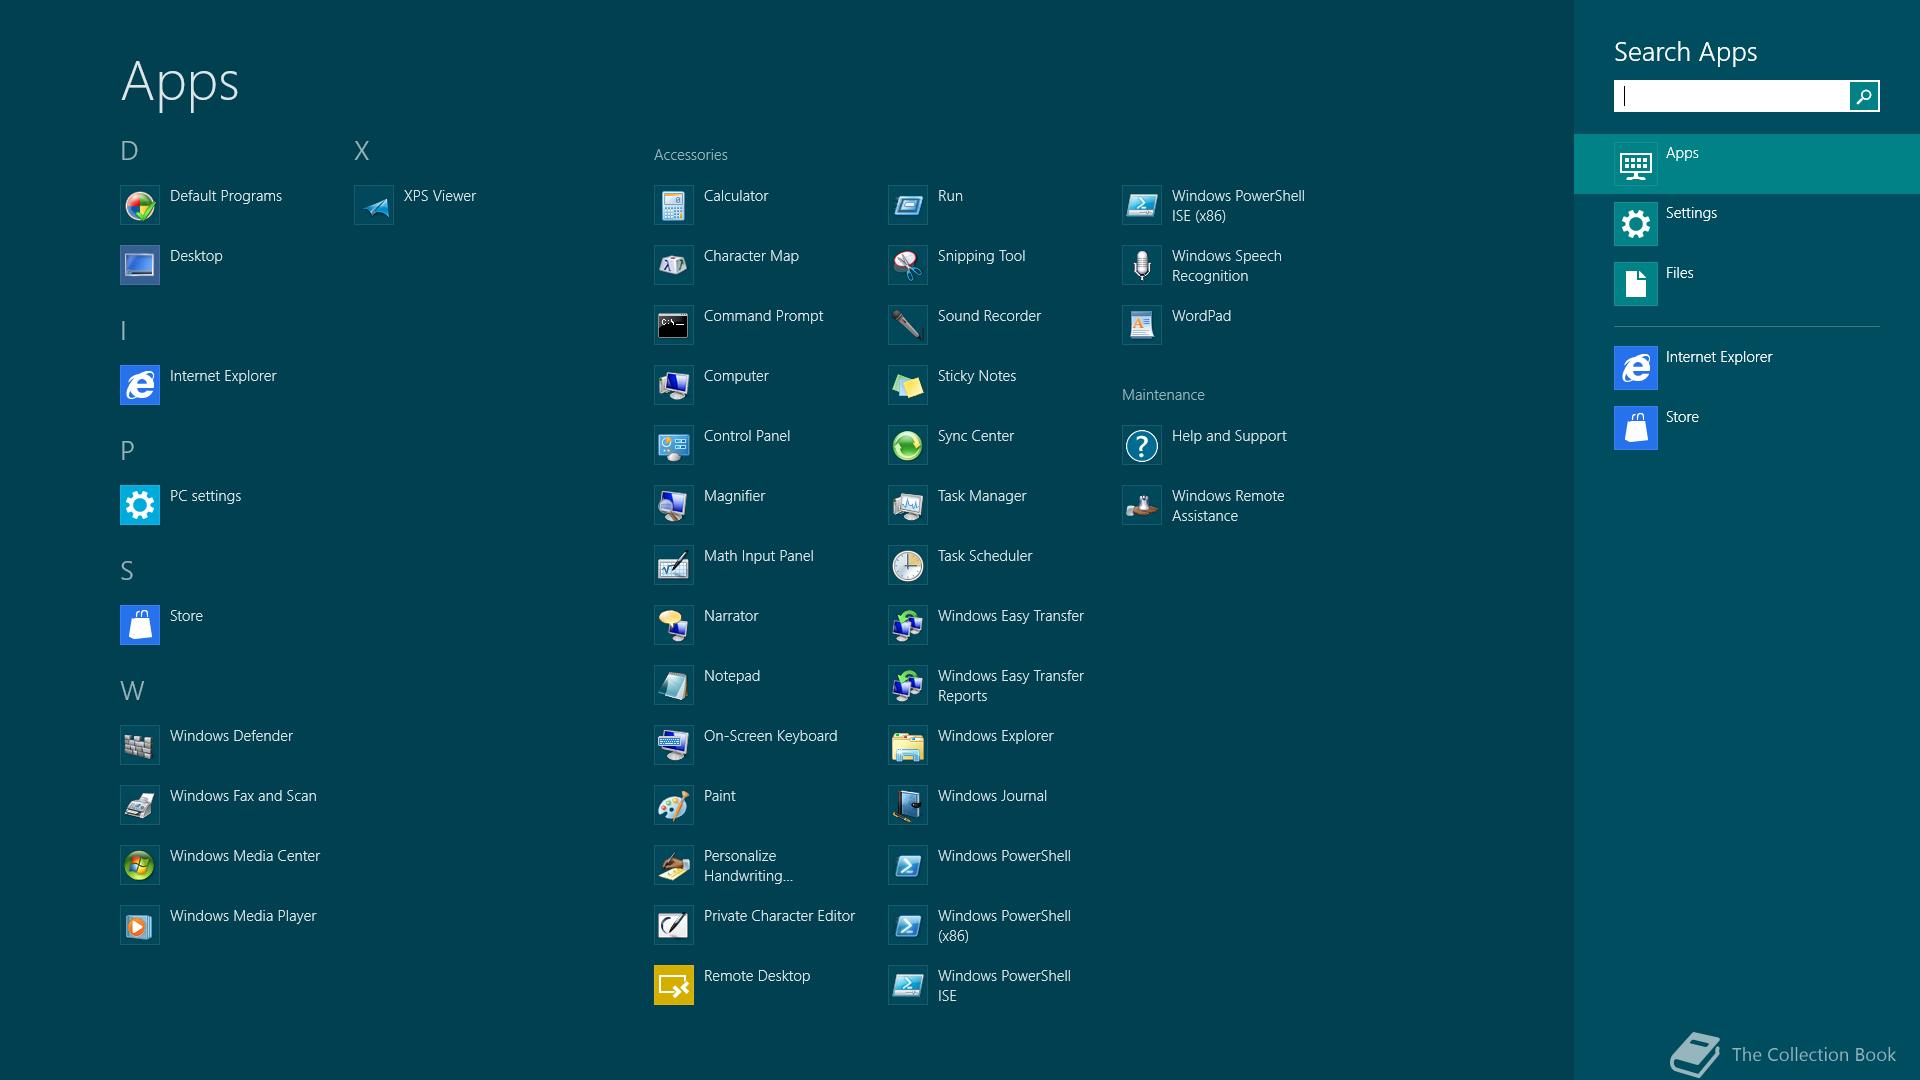Select Settings search scope in sidebar
Image resolution: width=1920 pixels, height=1080 pixels.
point(1746,224)
